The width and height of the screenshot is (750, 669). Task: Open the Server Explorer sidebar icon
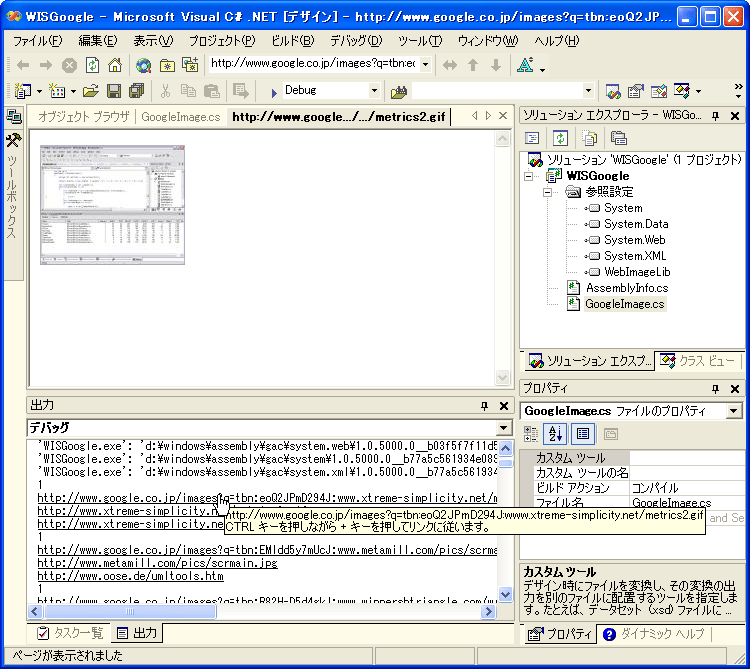(13, 116)
